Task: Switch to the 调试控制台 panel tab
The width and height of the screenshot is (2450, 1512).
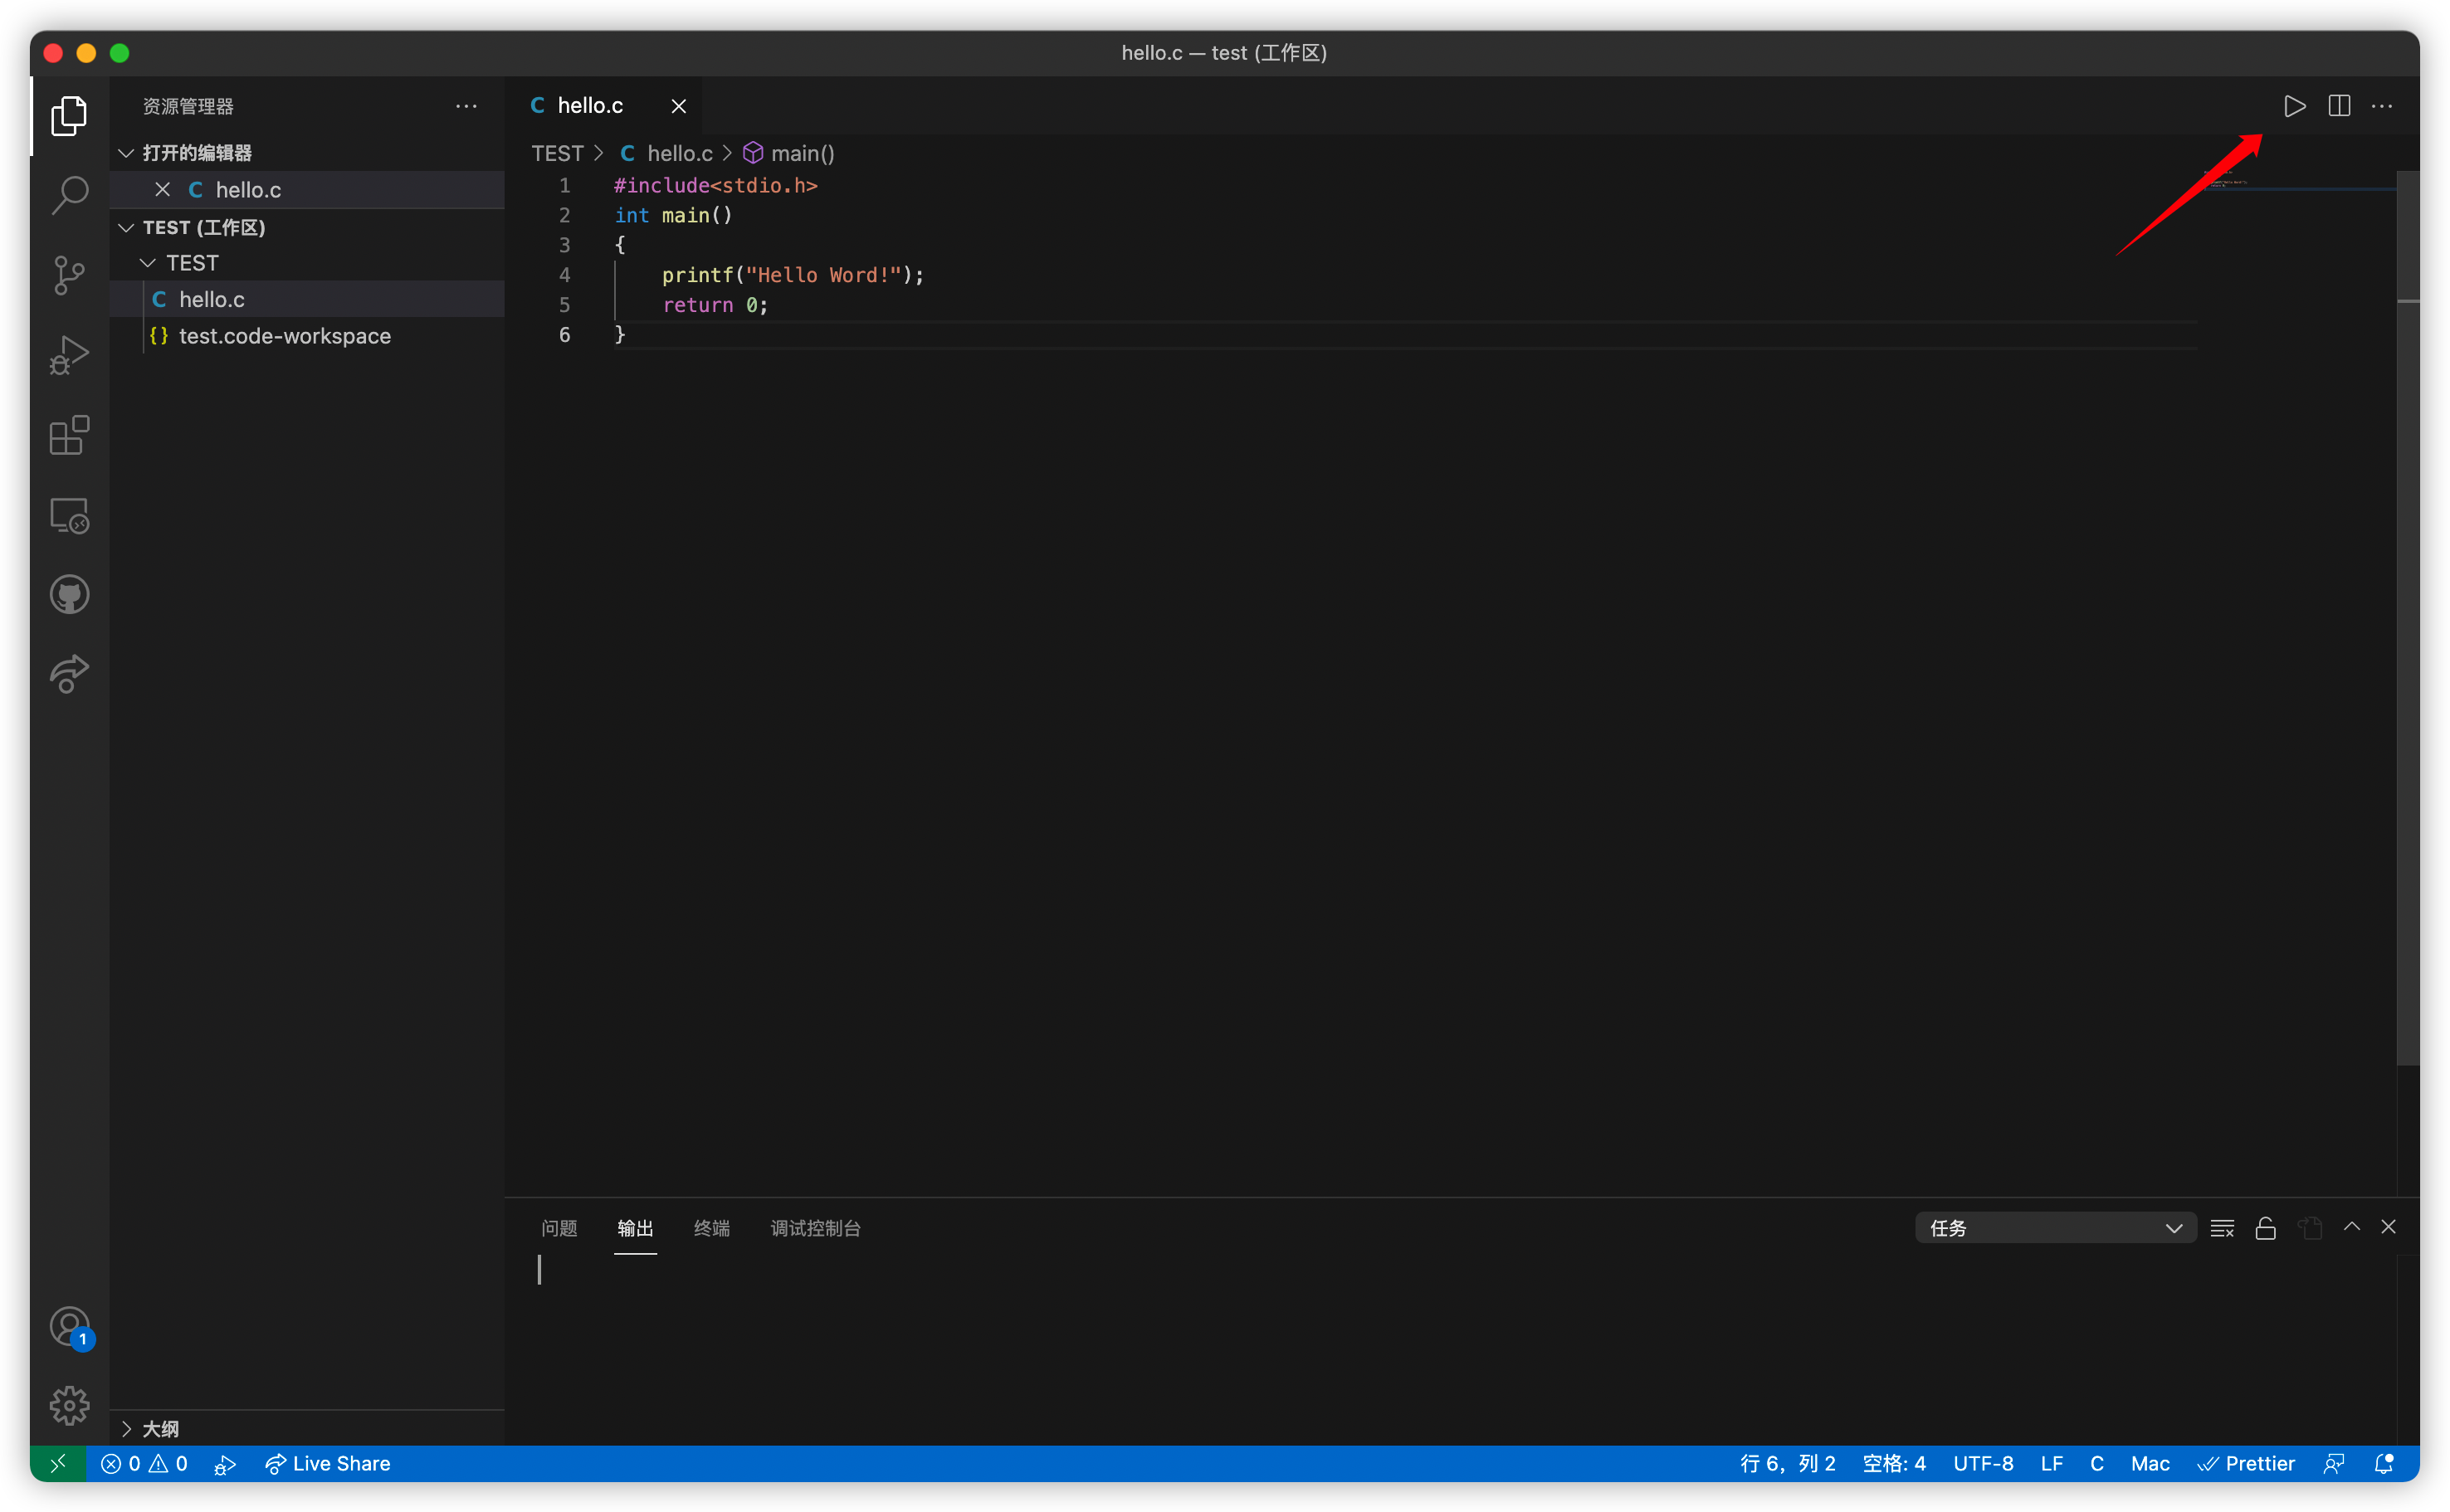Action: 815,1228
